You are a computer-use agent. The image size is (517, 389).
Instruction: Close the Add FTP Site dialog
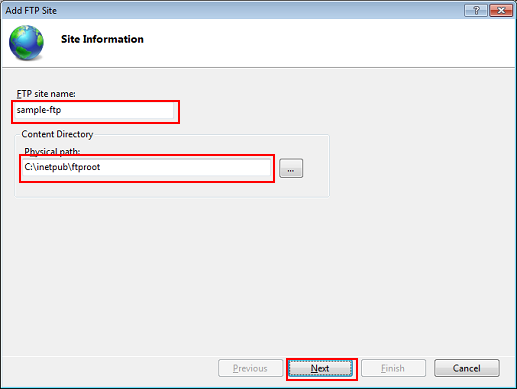coord(501,11)
